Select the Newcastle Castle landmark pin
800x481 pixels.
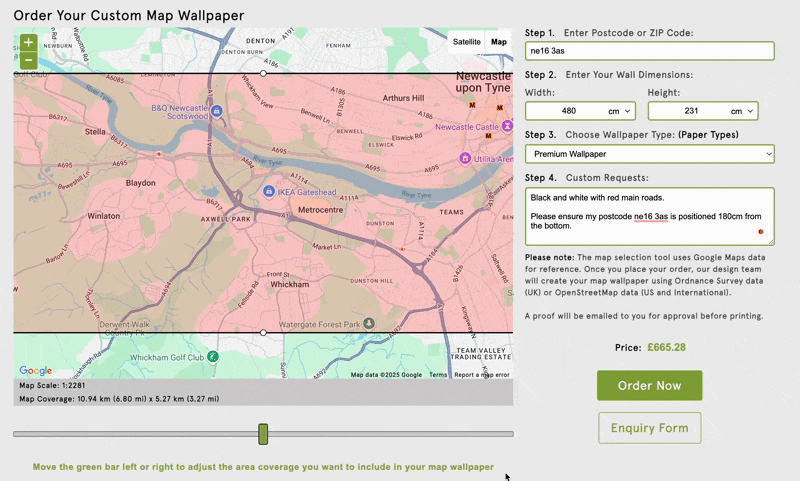507,125
